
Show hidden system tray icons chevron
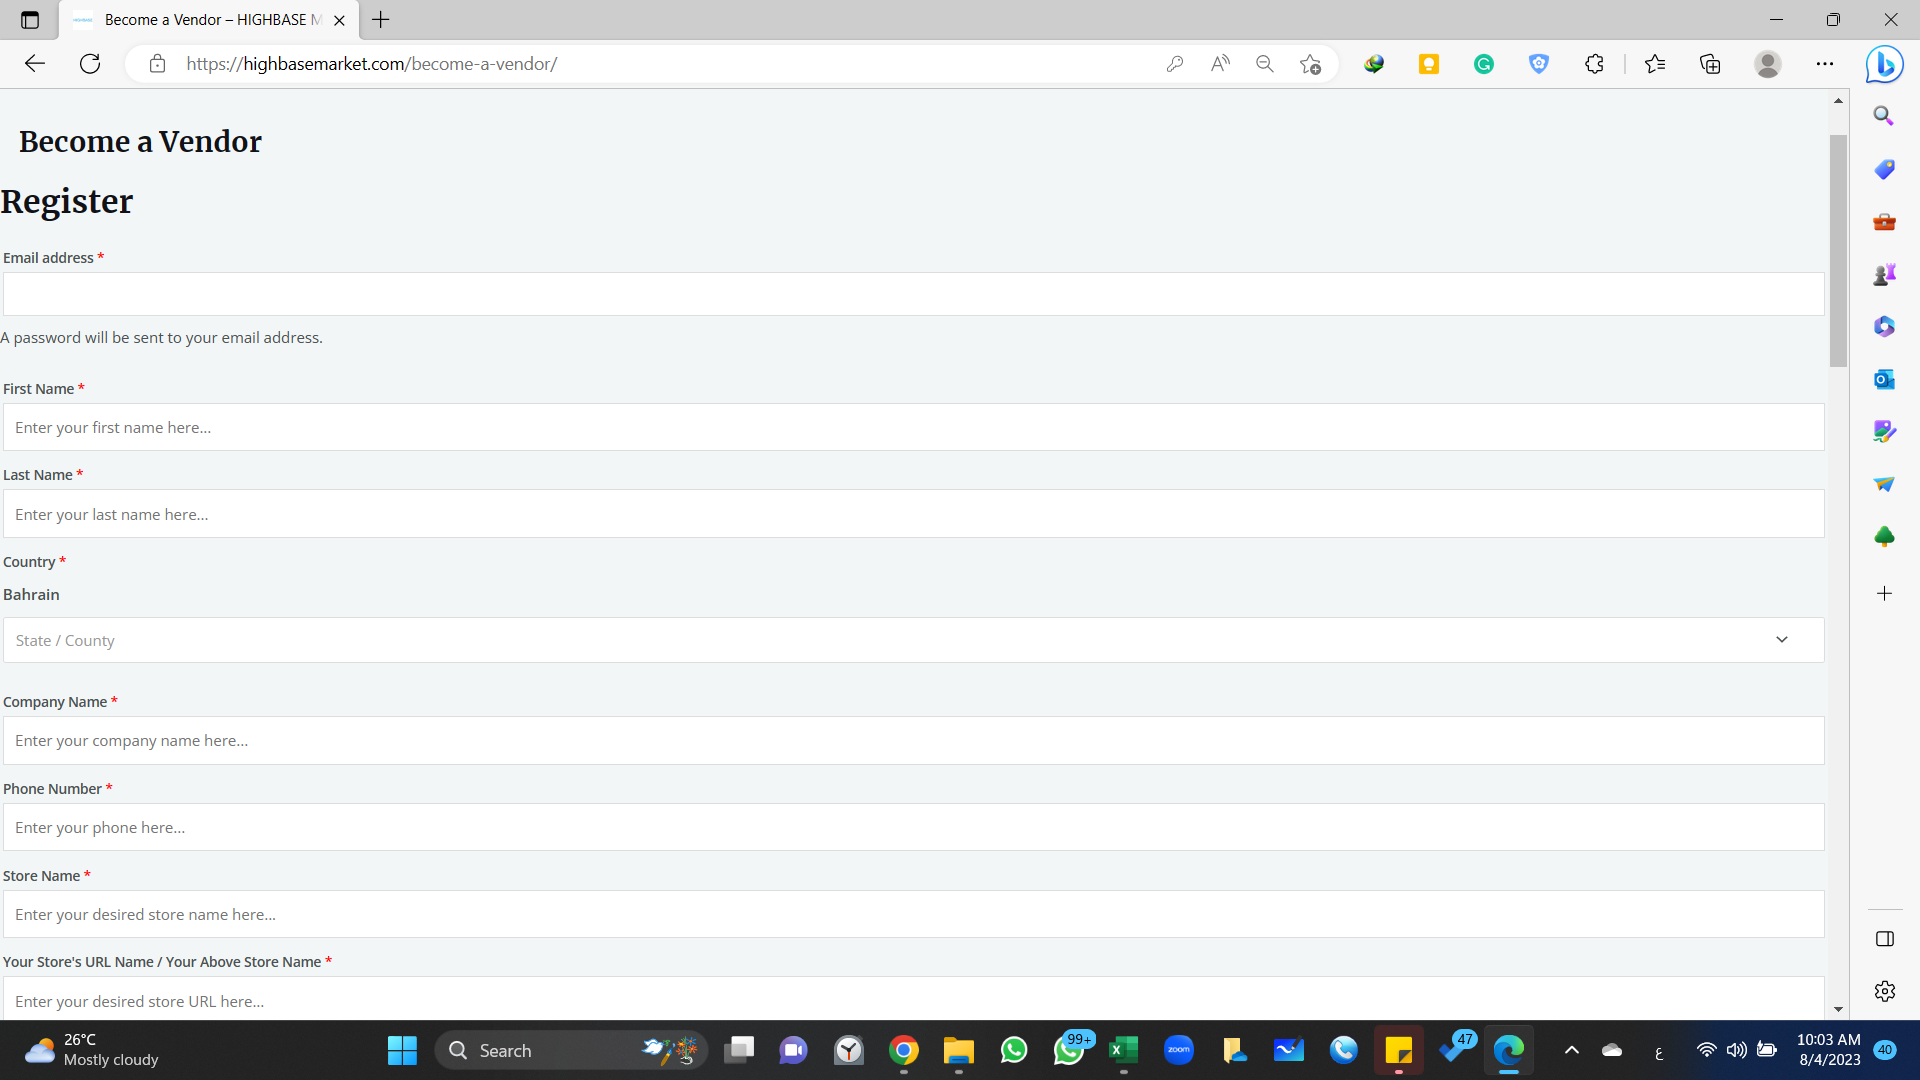click(x=1572, y=1050)
